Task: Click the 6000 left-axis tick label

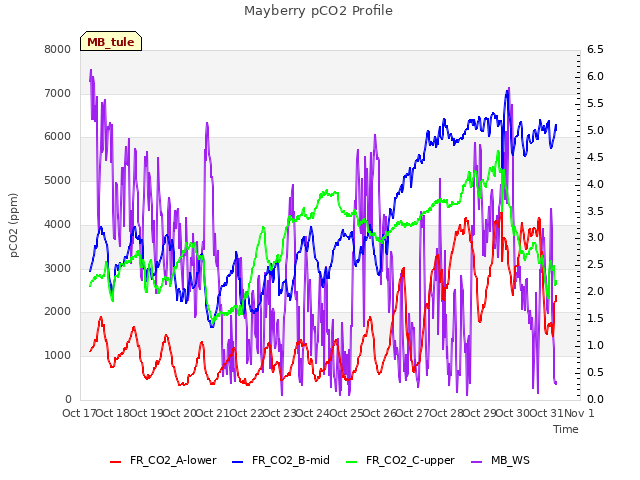Action: tap(58, 137)
